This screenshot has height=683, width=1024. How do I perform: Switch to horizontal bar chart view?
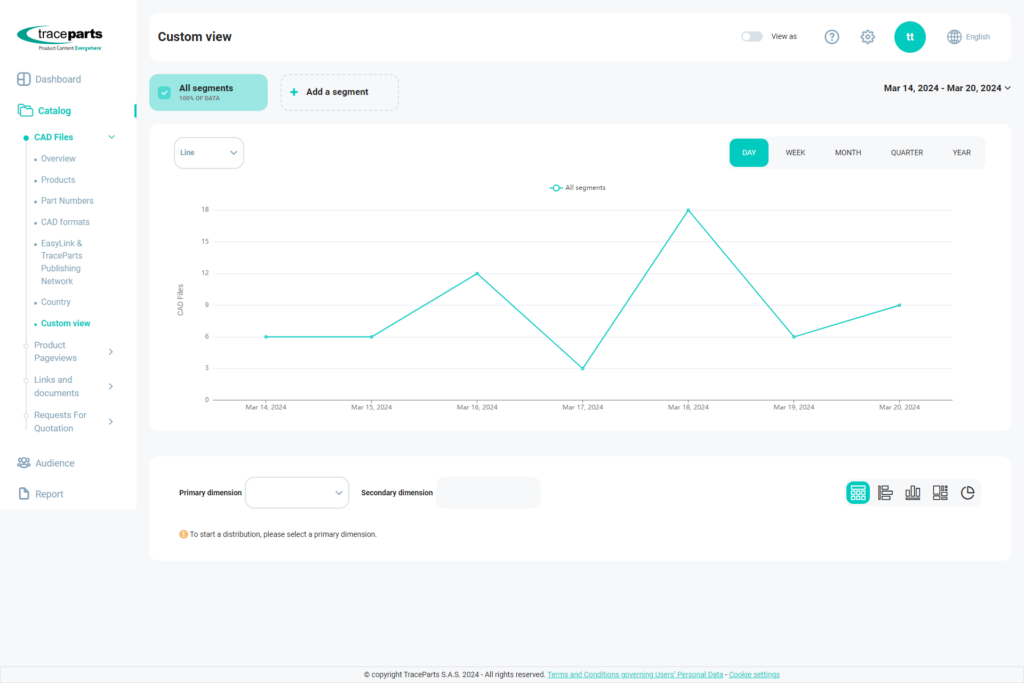tap(885, 492)
